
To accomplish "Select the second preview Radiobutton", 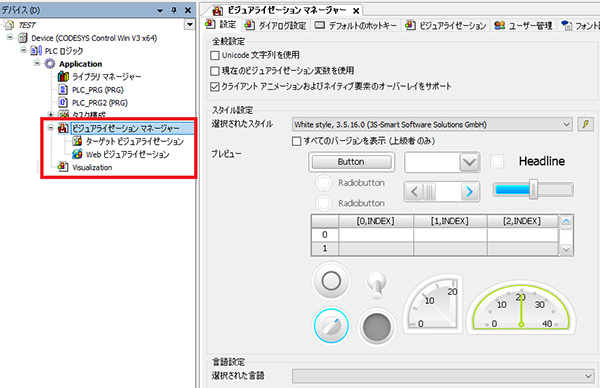I will [323, 203].
